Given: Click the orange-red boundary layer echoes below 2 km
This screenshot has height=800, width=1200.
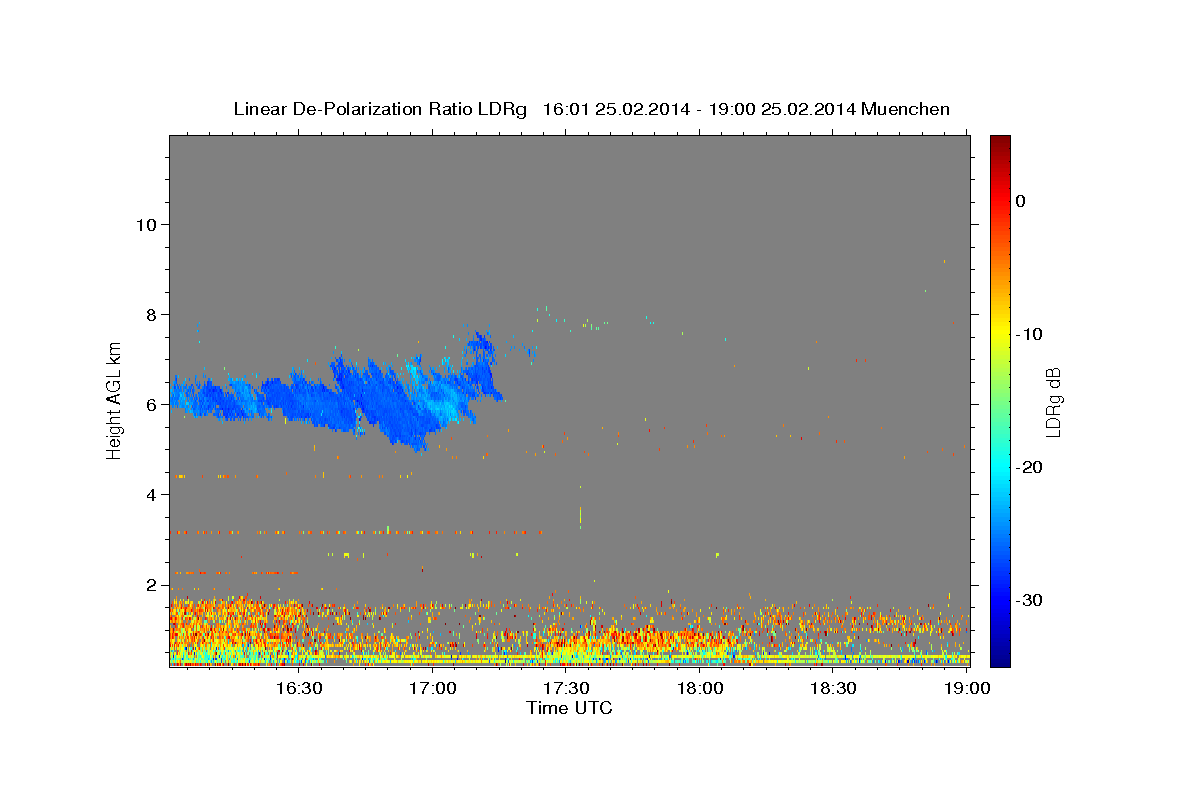Looking at the screenshot, I should point(570,630).
